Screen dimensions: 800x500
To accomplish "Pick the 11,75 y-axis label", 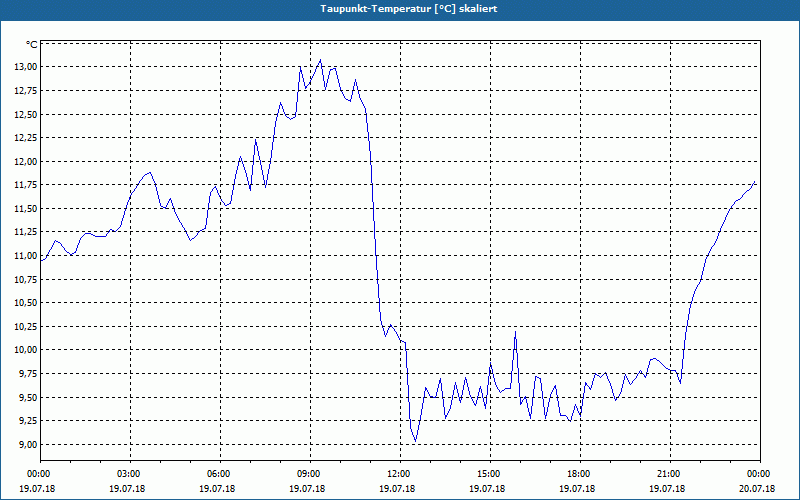I will 26,185.
